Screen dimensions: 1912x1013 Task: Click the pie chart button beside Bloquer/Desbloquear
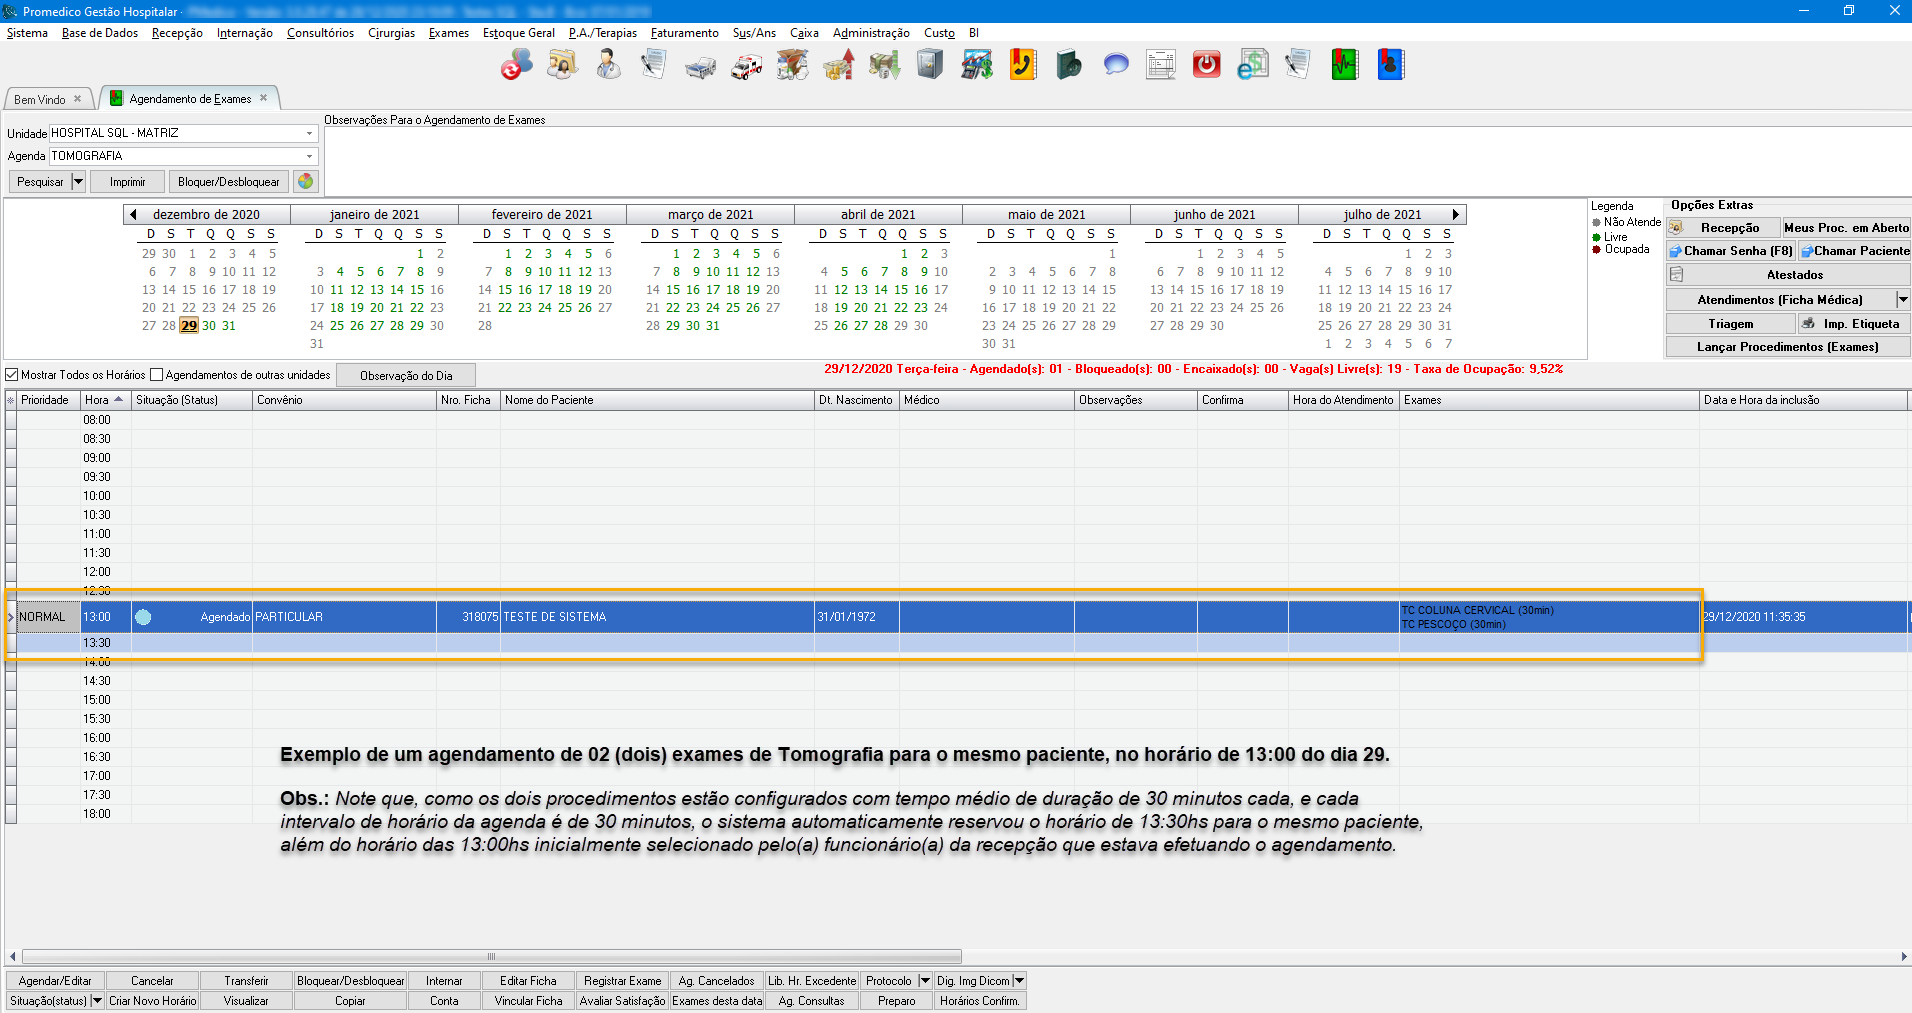tap(306, 181)
